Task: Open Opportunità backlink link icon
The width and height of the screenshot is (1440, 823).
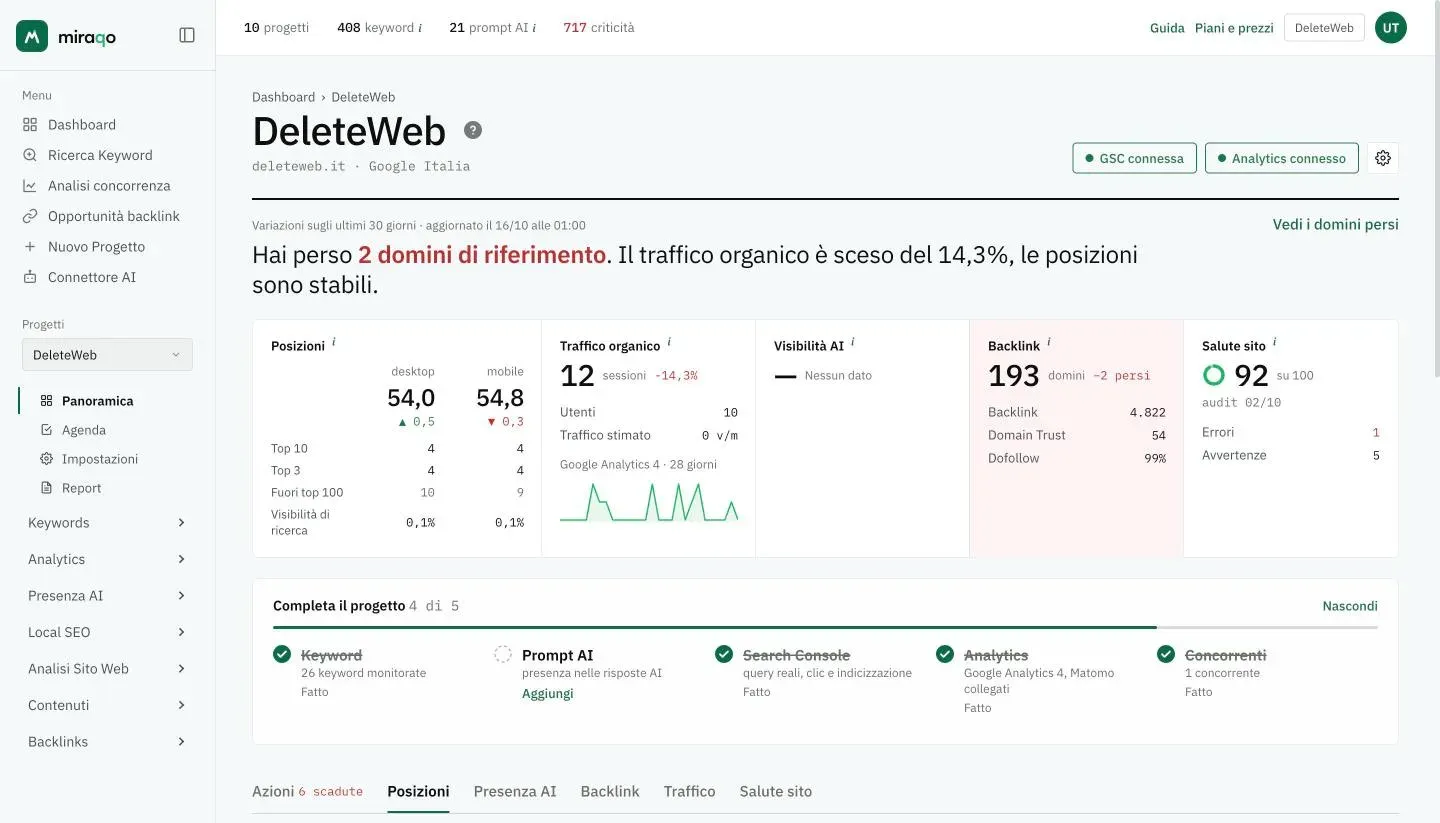Action: tap(30, 216)
